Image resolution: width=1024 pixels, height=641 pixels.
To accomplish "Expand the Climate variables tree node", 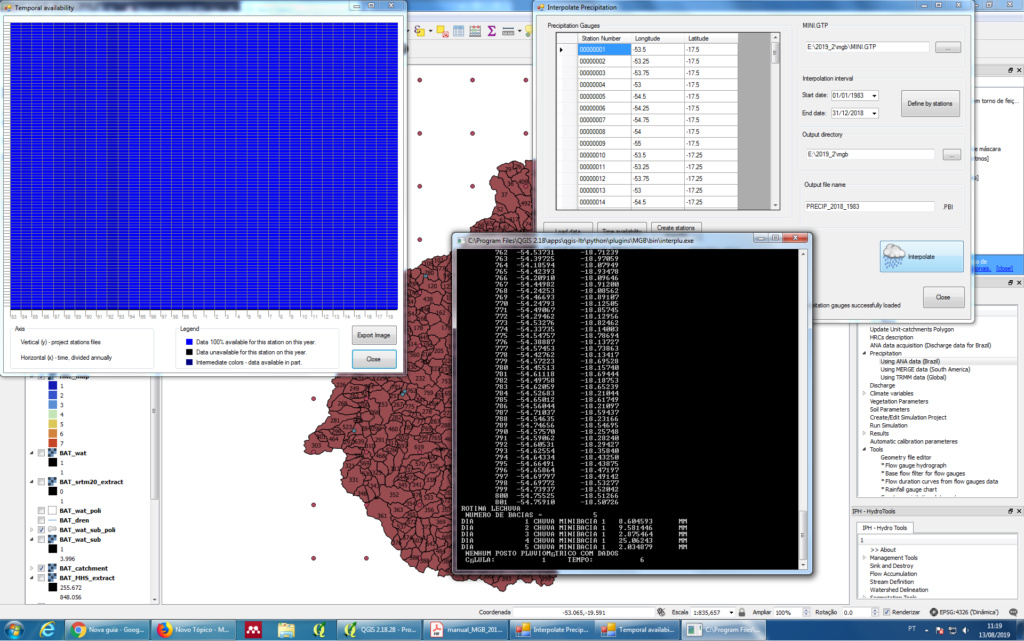I will tap(865, 394).
